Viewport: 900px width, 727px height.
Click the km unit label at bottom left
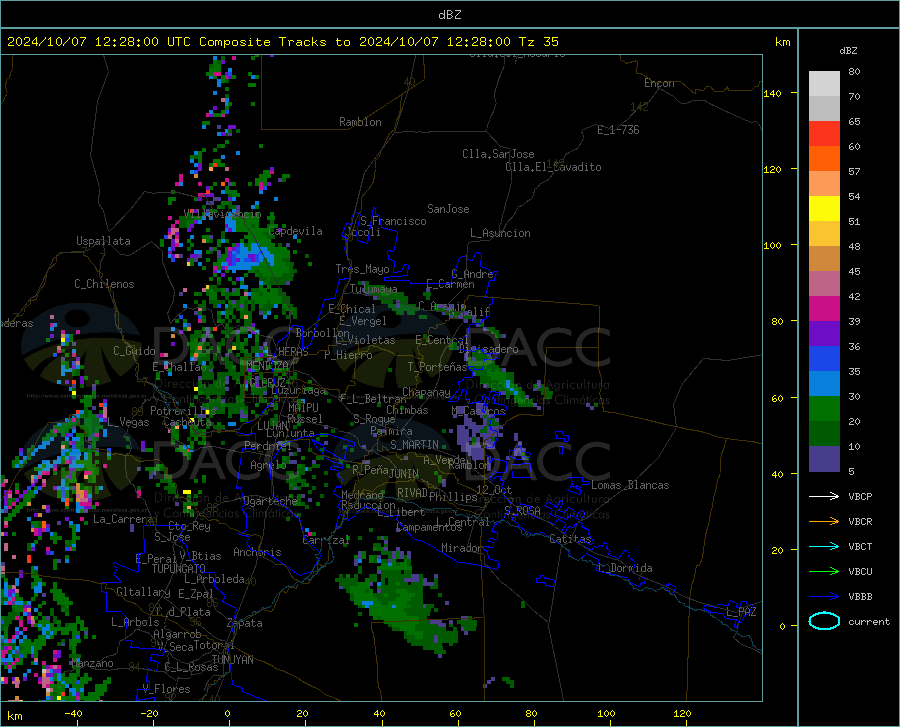(x=14, y=716)
